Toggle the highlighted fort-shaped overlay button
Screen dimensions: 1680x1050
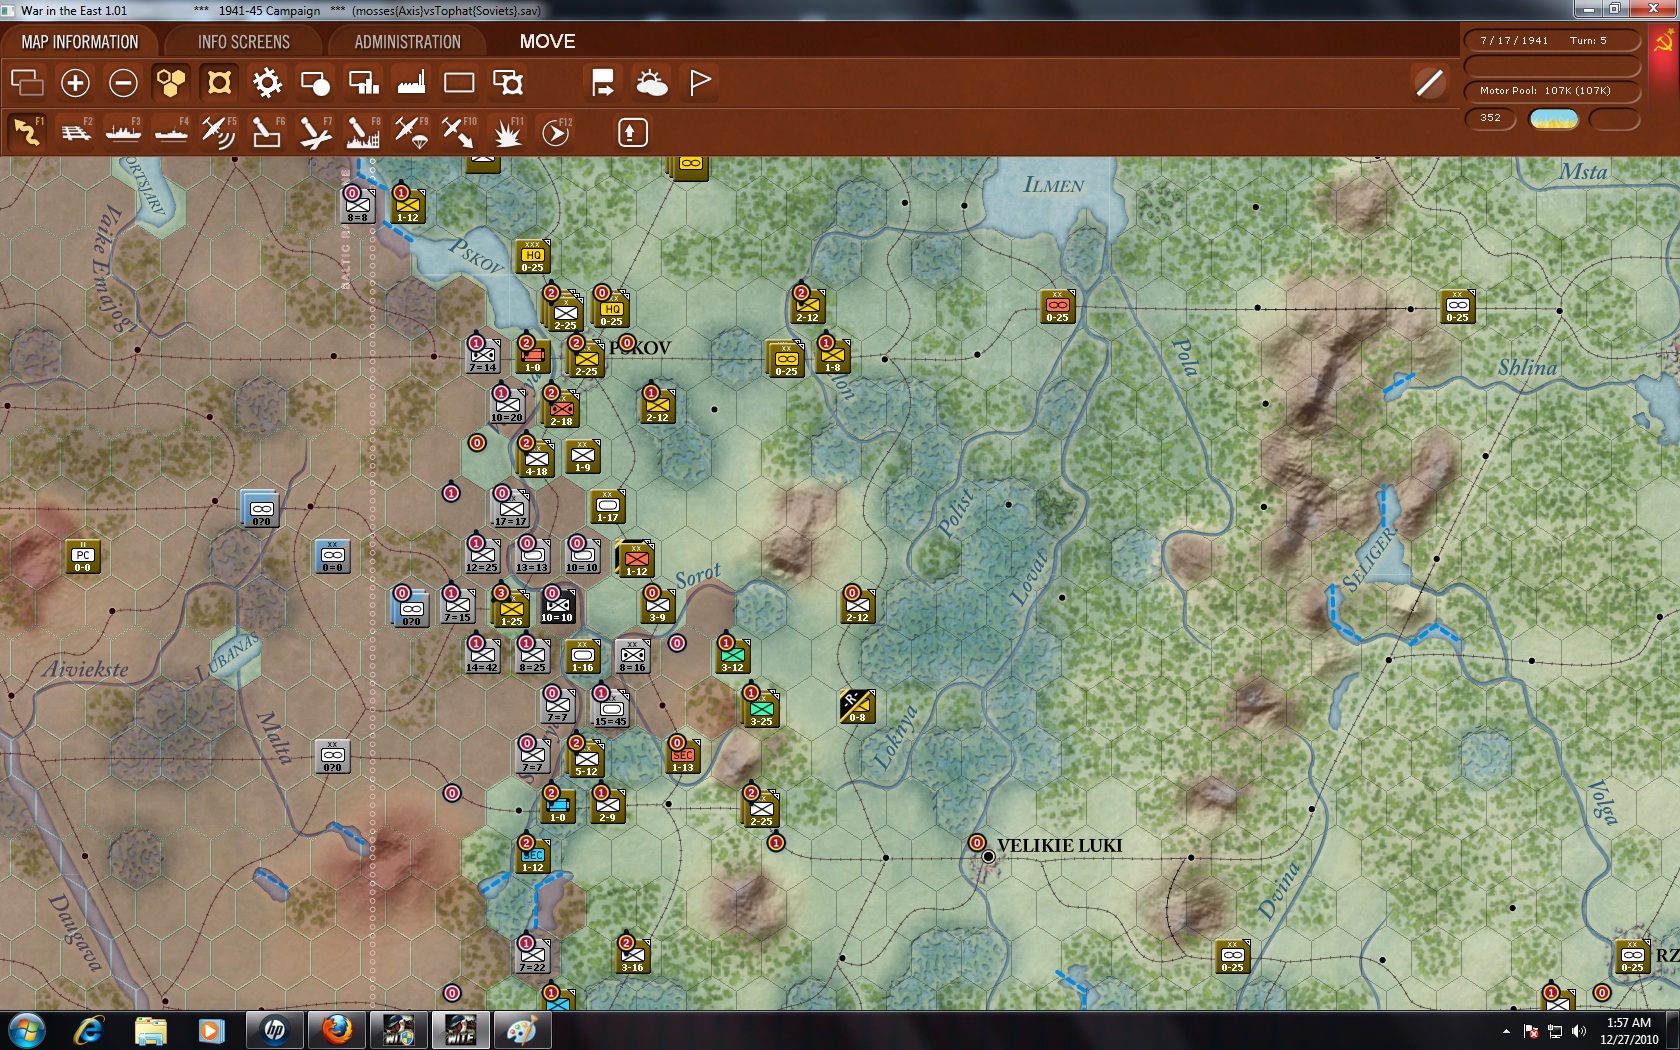219,82
